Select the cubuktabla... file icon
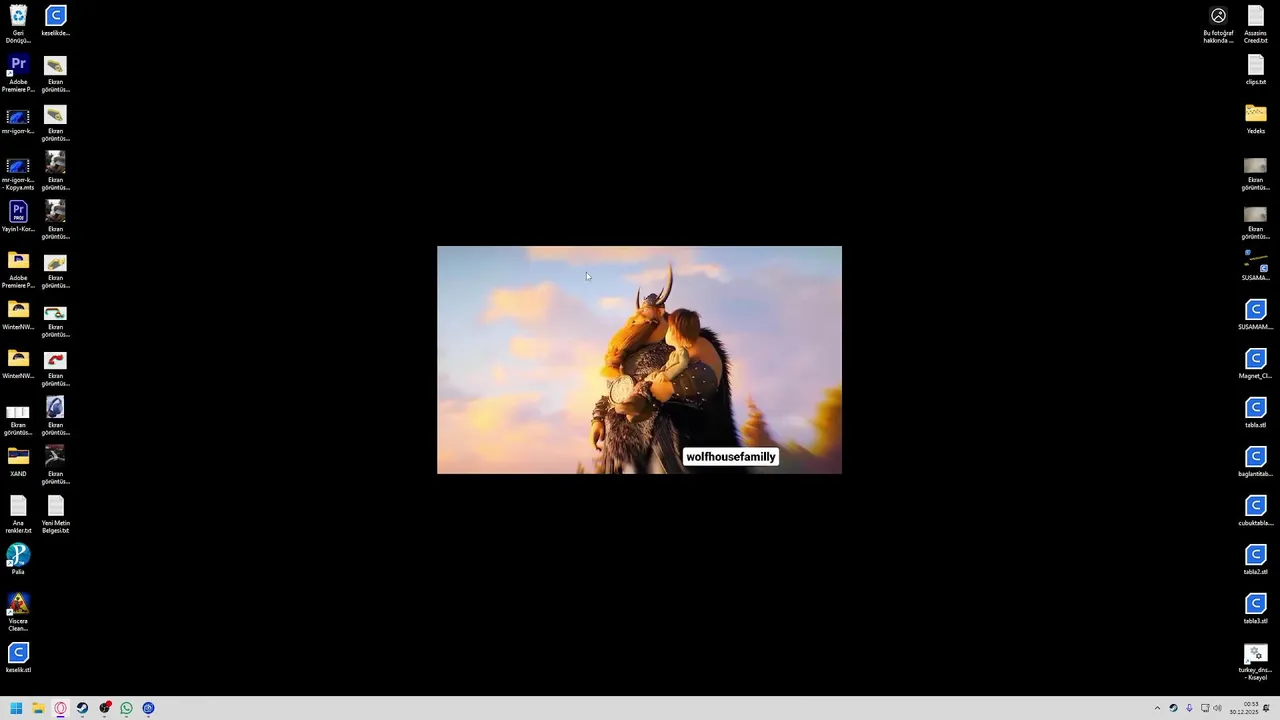 (x=1255, y=511)
